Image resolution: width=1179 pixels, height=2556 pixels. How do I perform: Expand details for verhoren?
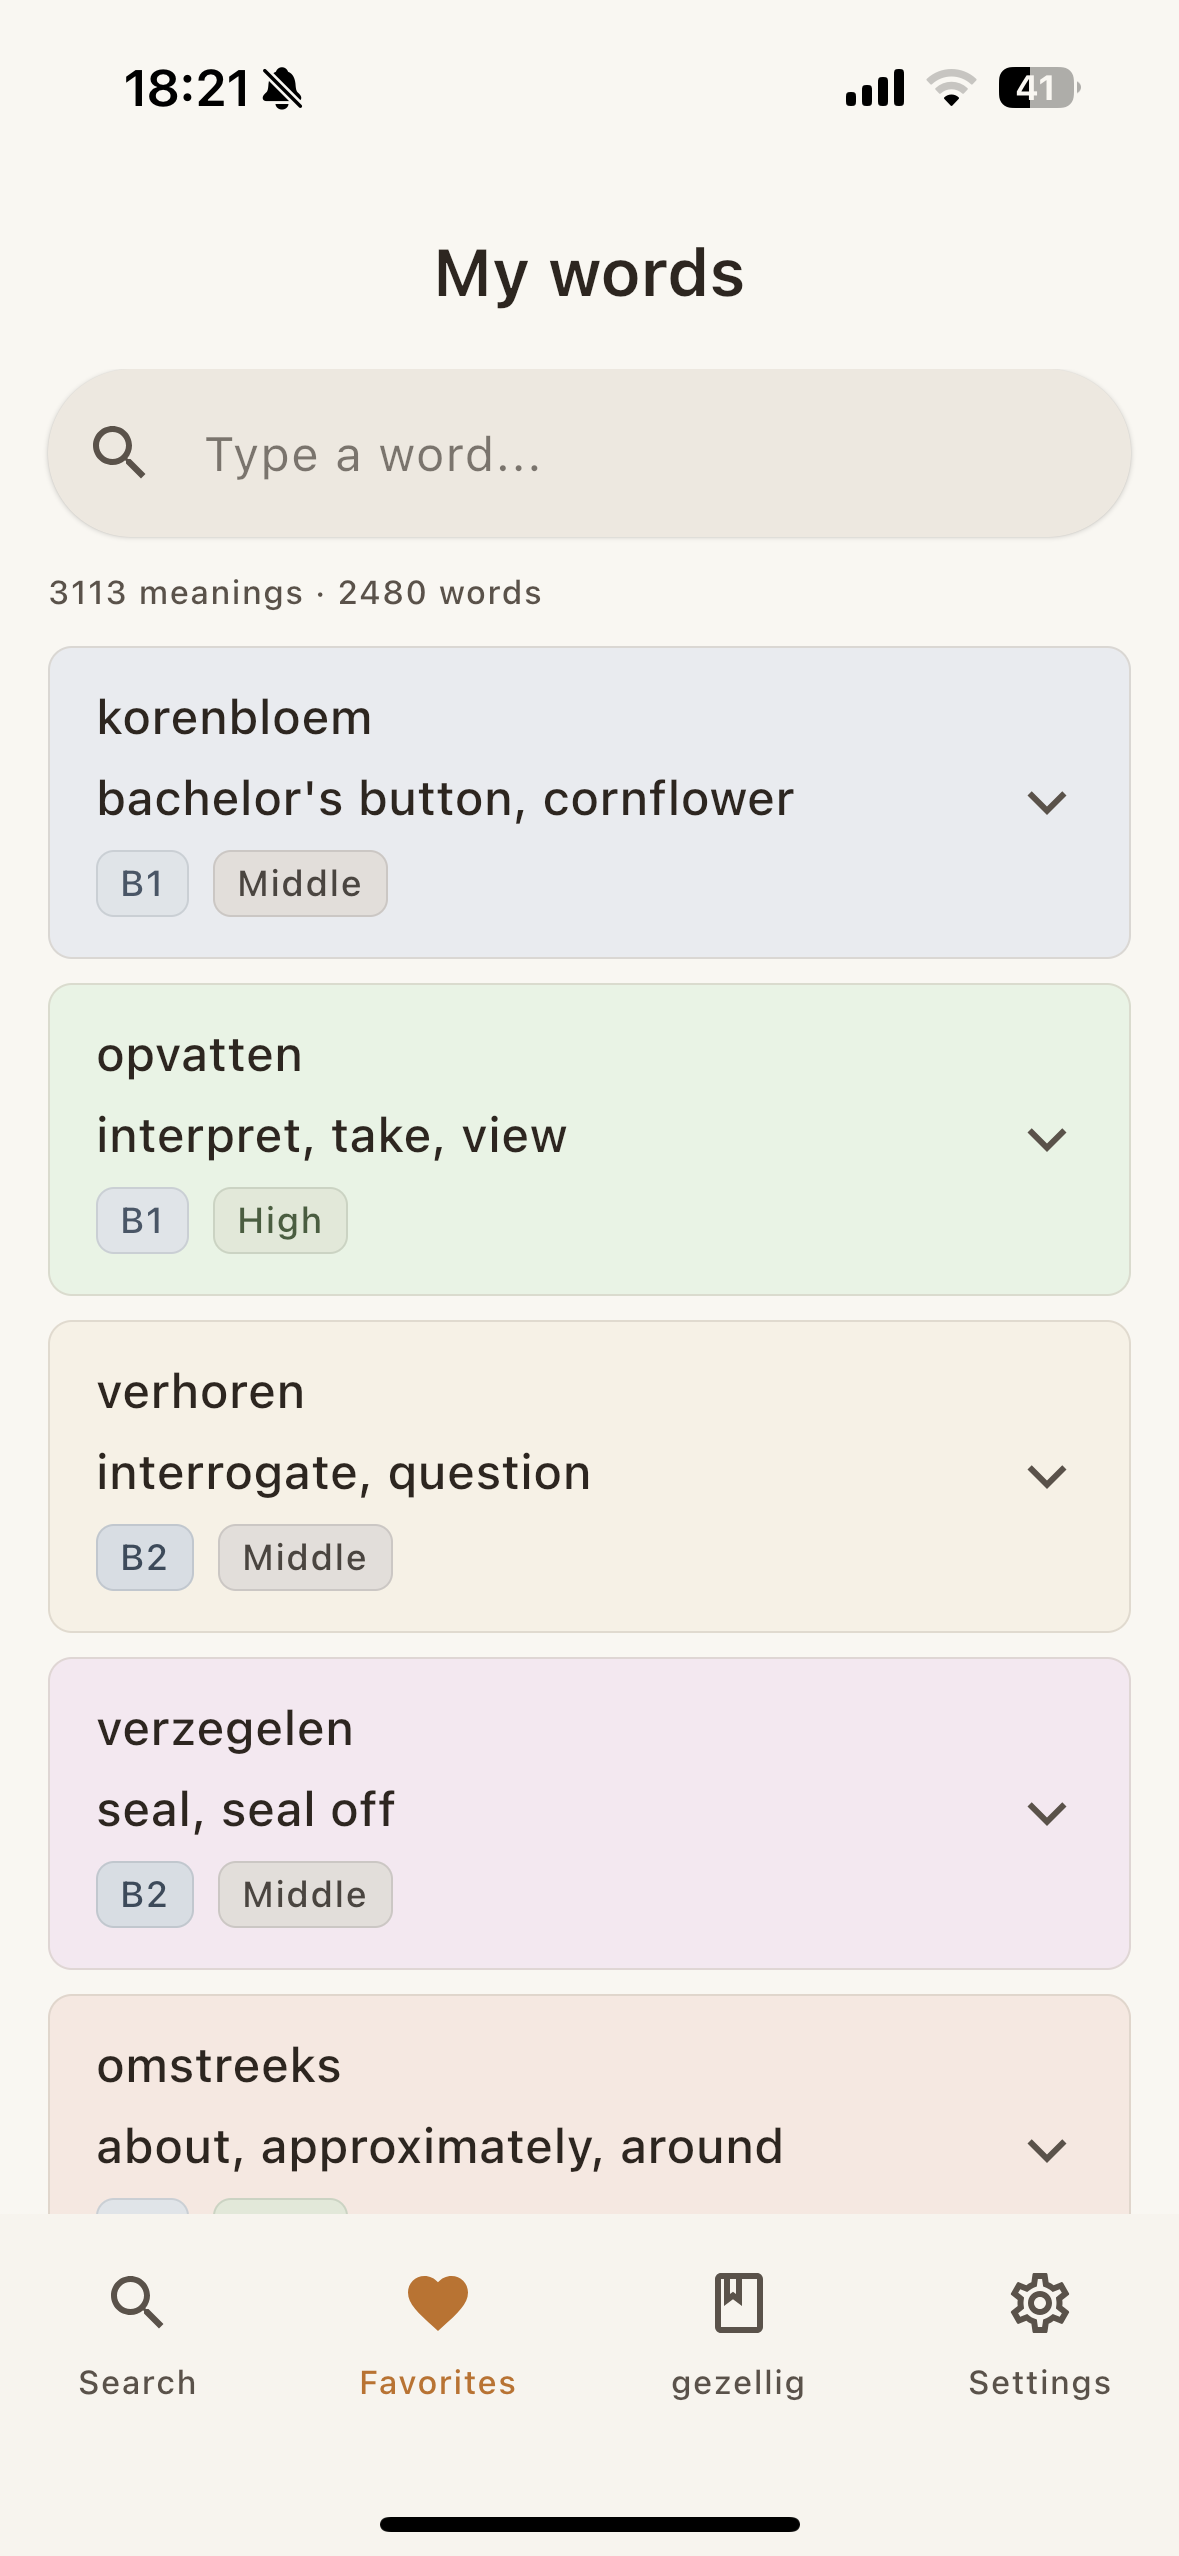pos(1046,1475)
